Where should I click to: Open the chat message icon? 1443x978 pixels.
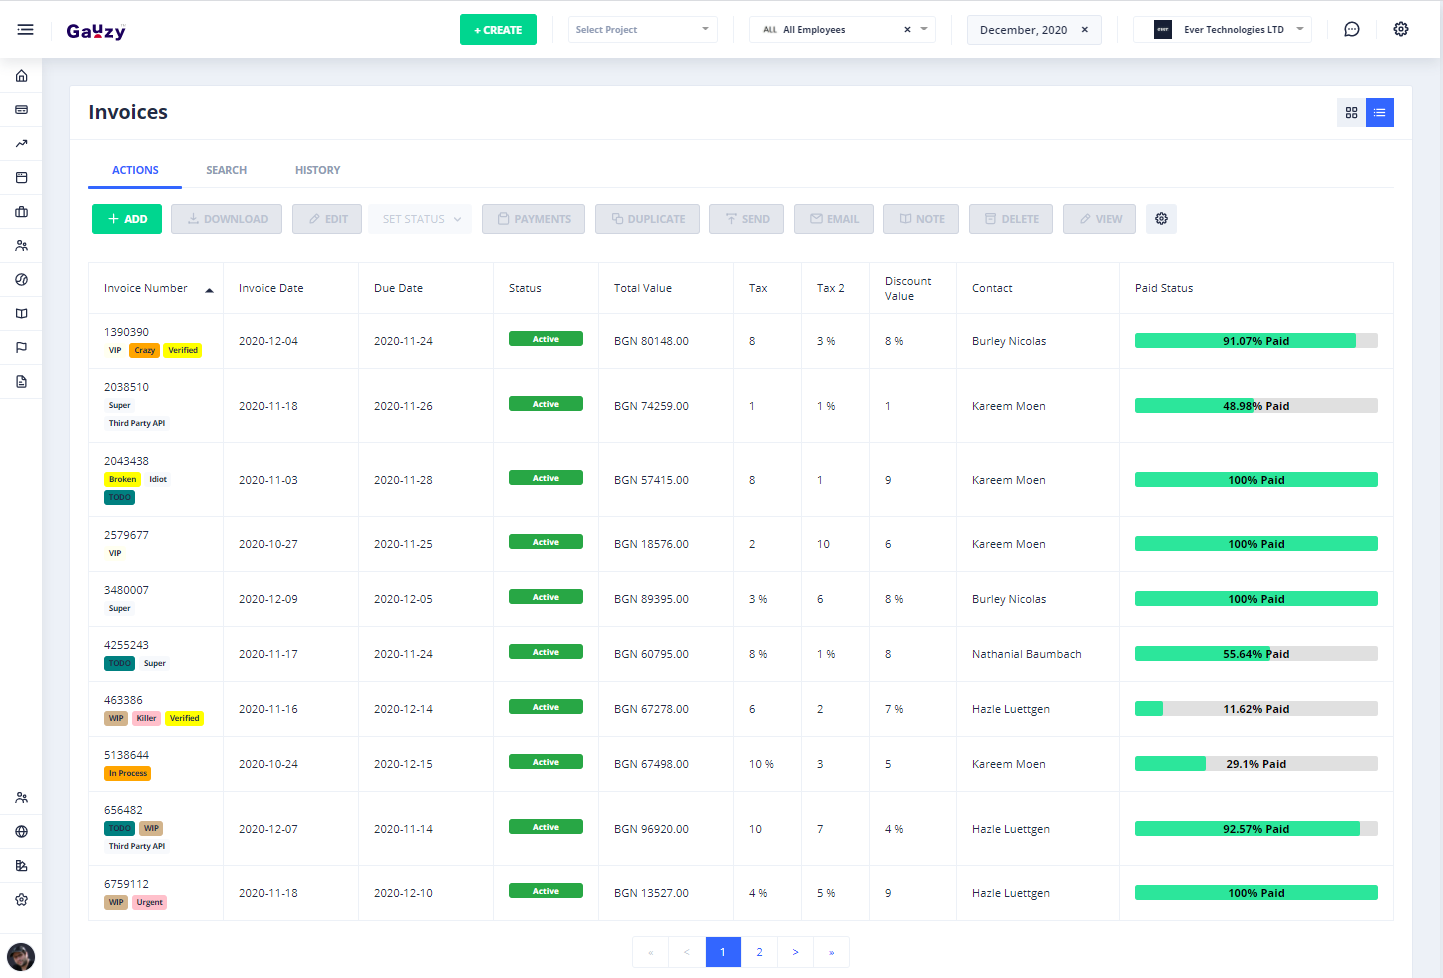(1351, 30)
